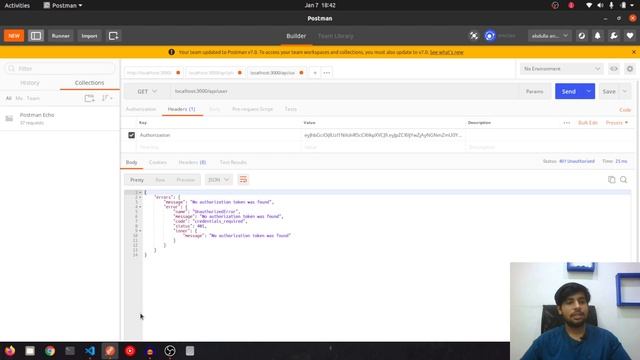
Task: Toggle line wrap icon in response
Action: [x=243, y=180]
